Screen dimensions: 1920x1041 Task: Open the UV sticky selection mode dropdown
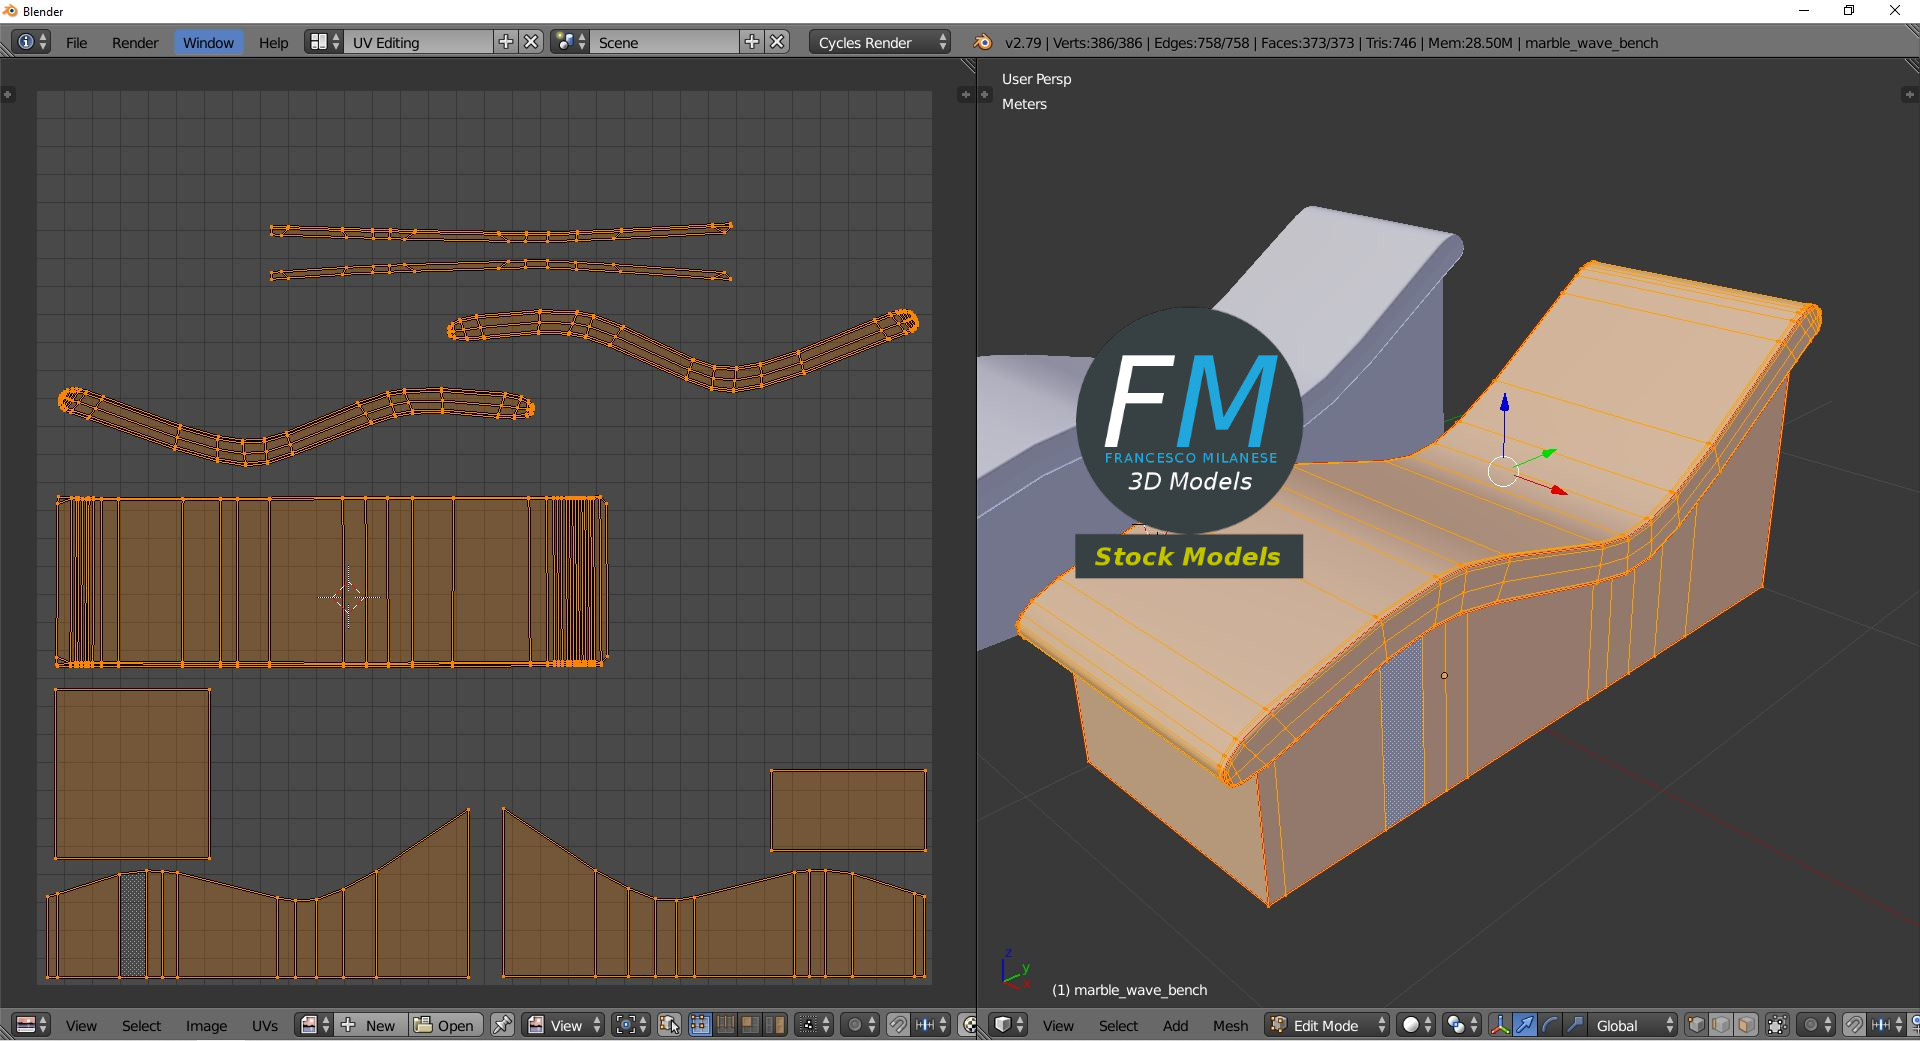(x=815, y=1025)
